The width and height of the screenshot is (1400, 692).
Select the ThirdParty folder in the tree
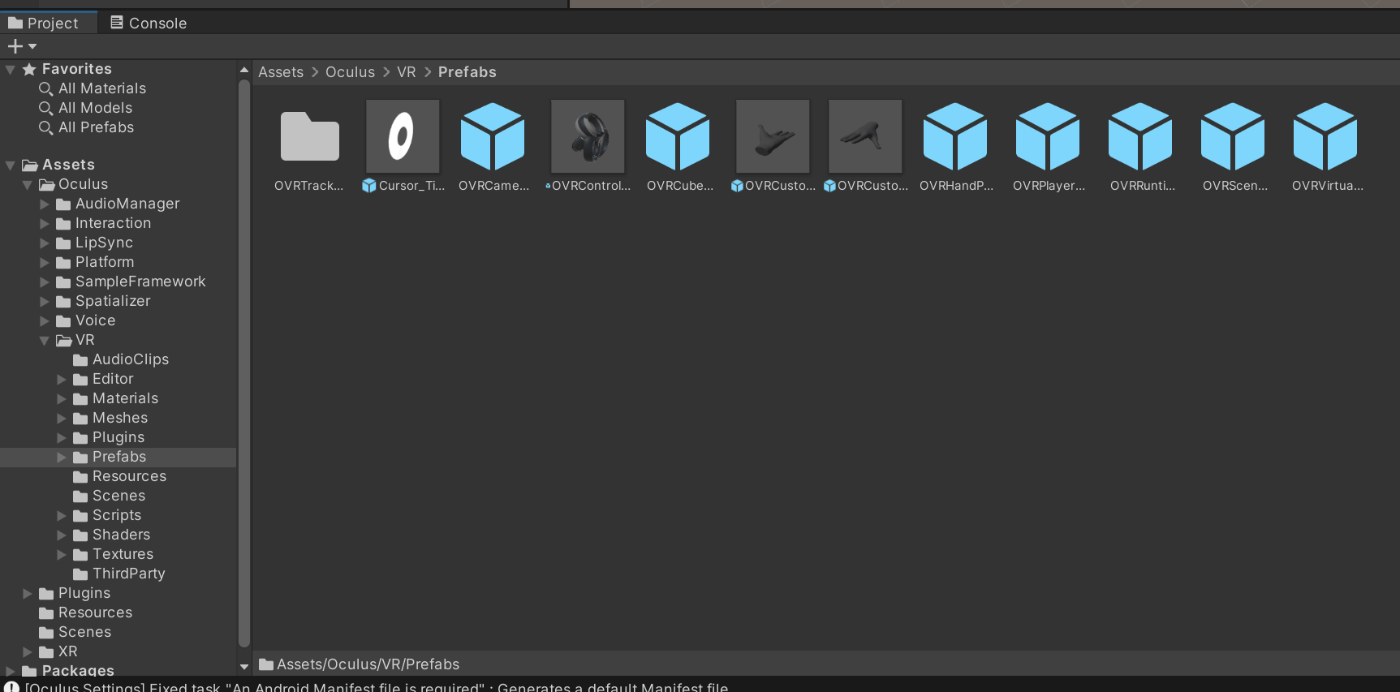[x=118, y=574]
